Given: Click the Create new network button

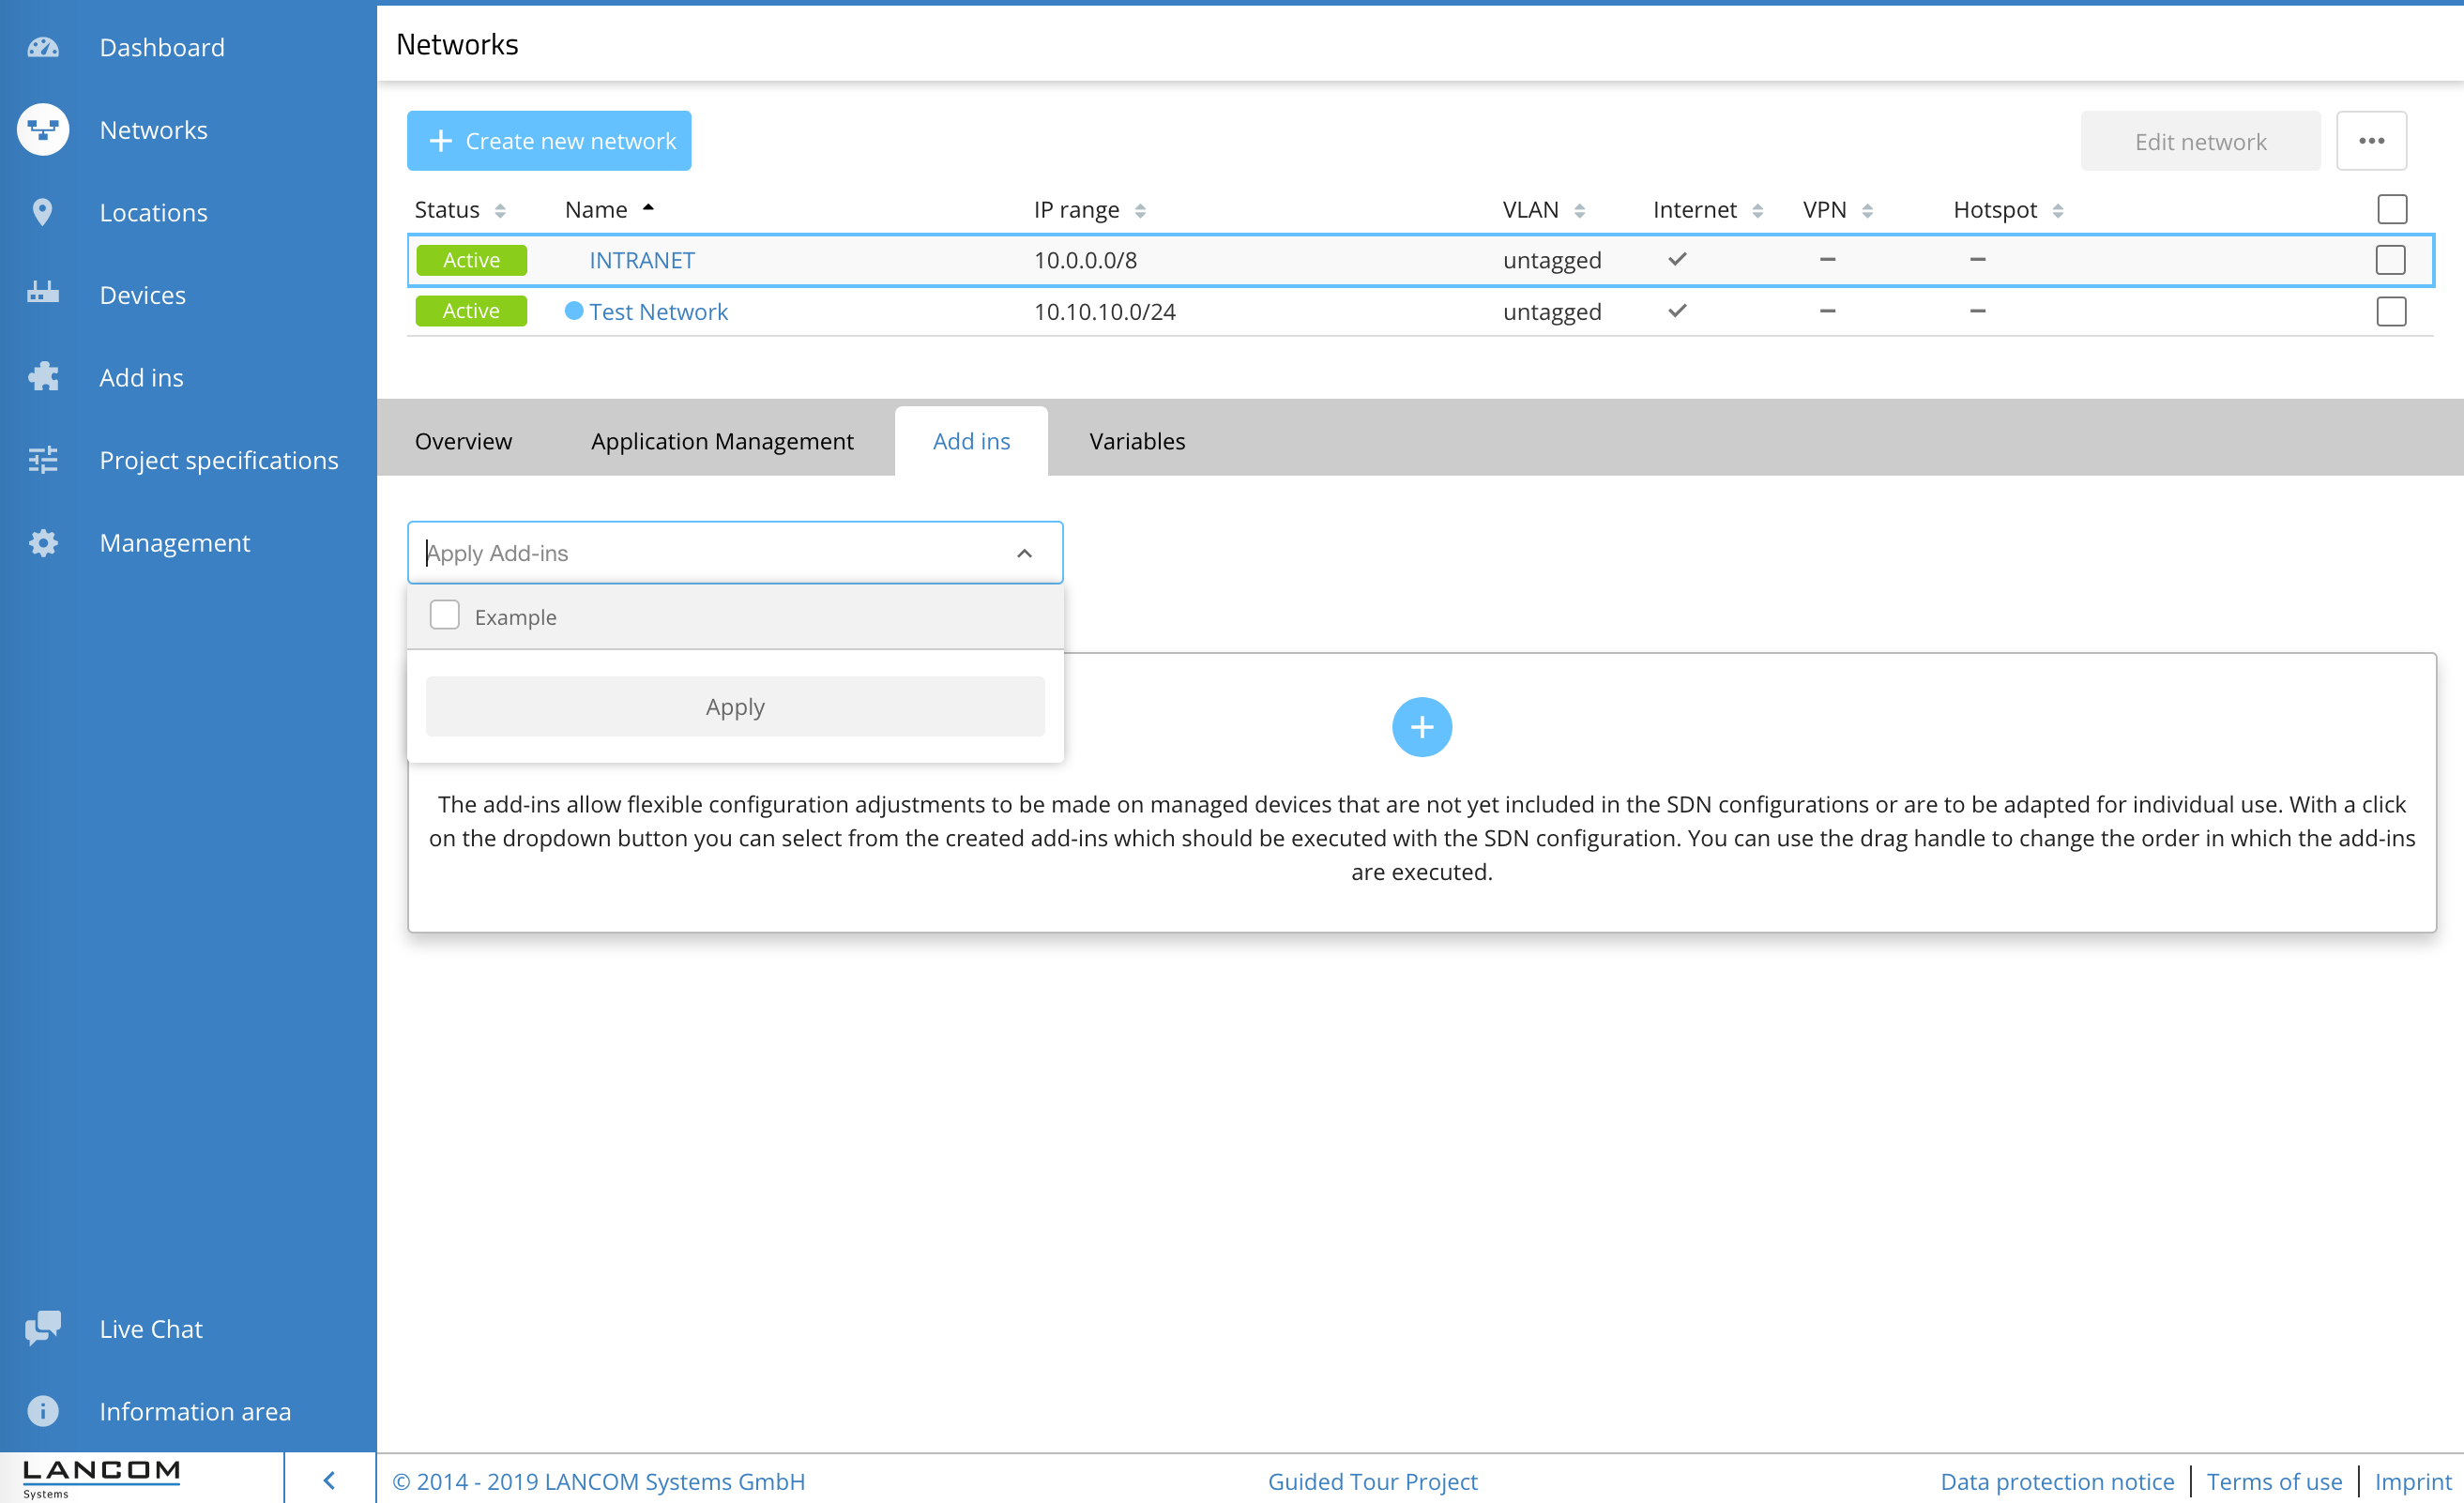Looking at the screenshot, I should tap(549, 141).
